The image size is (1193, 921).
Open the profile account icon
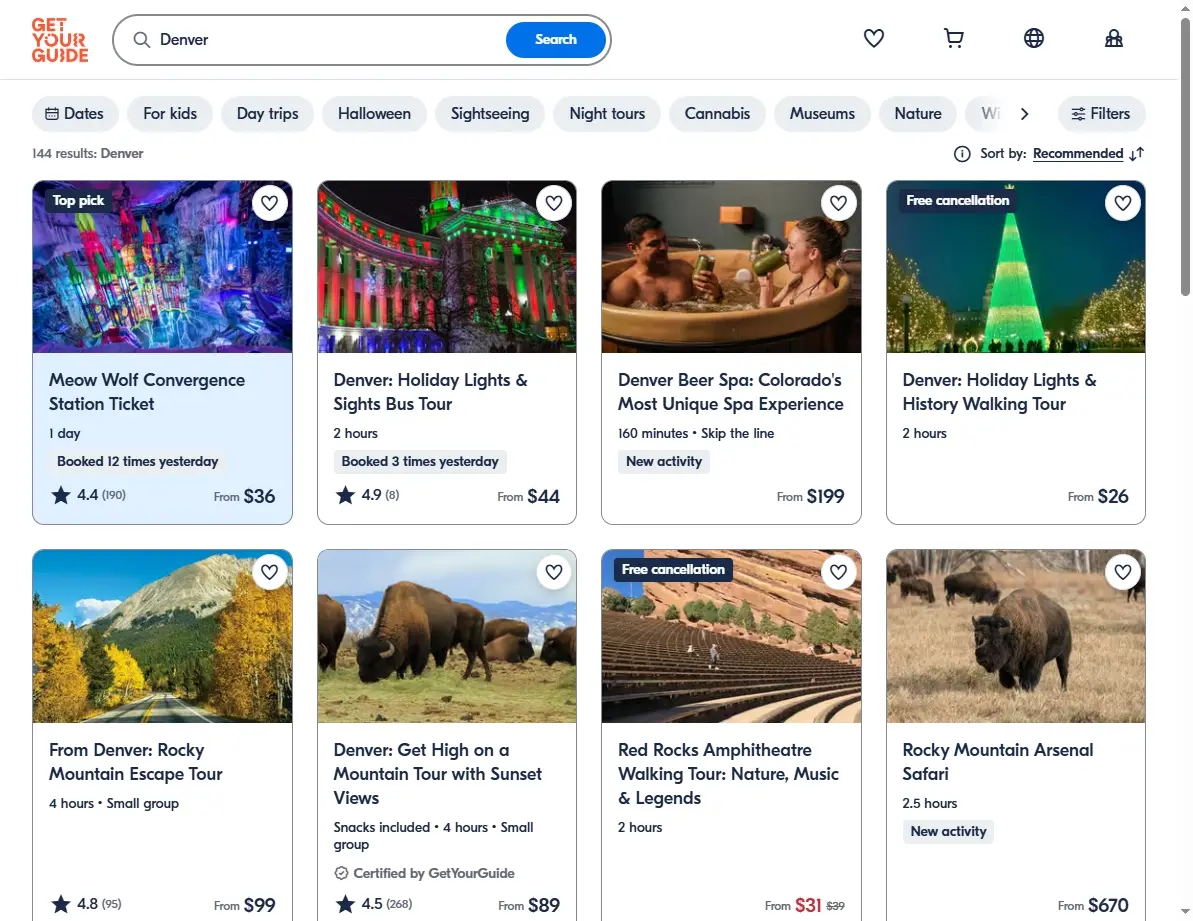tap(1113, 38)
